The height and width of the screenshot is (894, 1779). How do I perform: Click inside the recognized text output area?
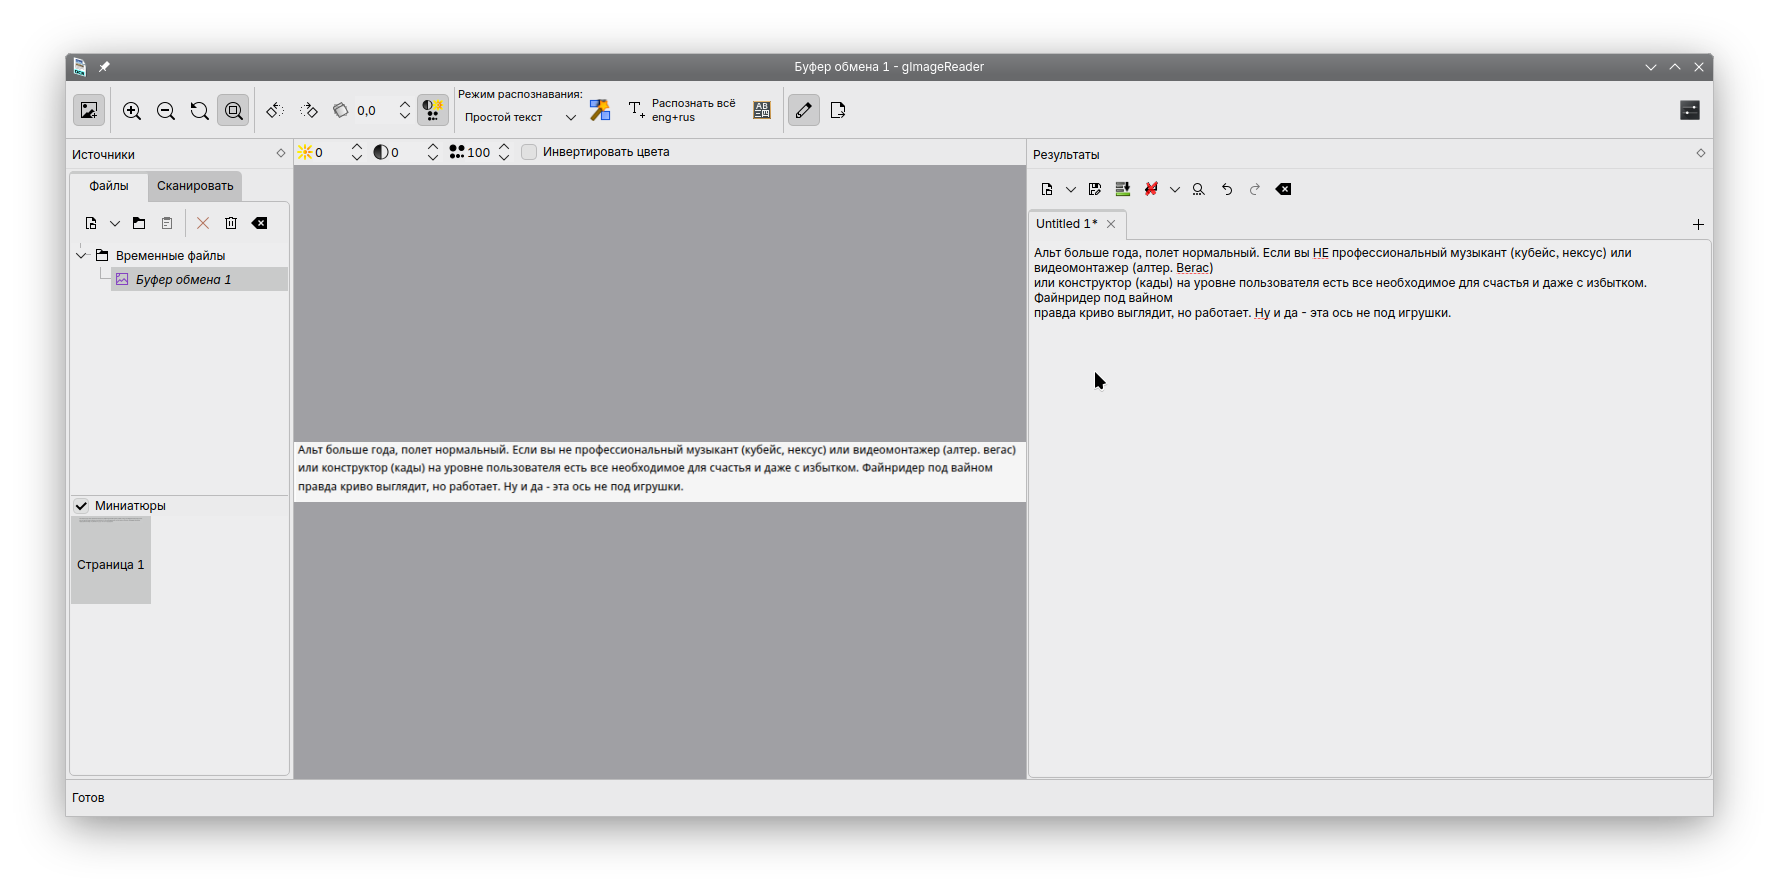1370,508
